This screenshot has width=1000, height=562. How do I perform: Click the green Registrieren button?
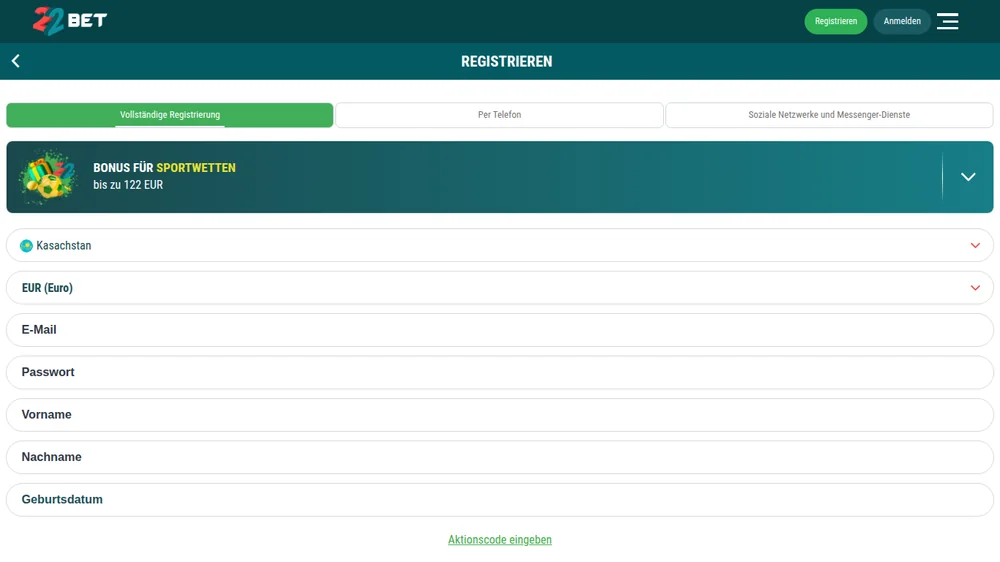835,21
